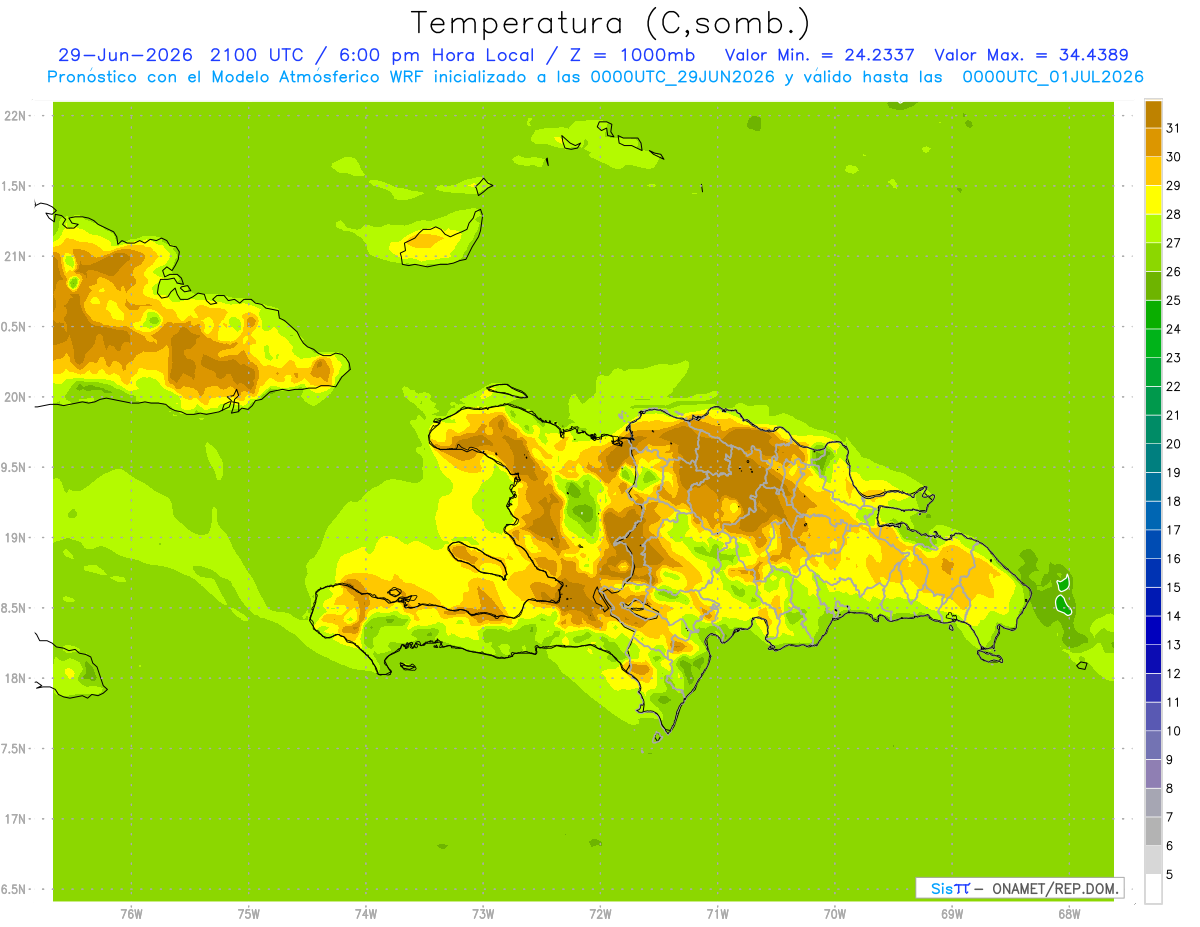
Task: Click the title "Temperatura (C,somb.)"
Action: coord(609,23)
